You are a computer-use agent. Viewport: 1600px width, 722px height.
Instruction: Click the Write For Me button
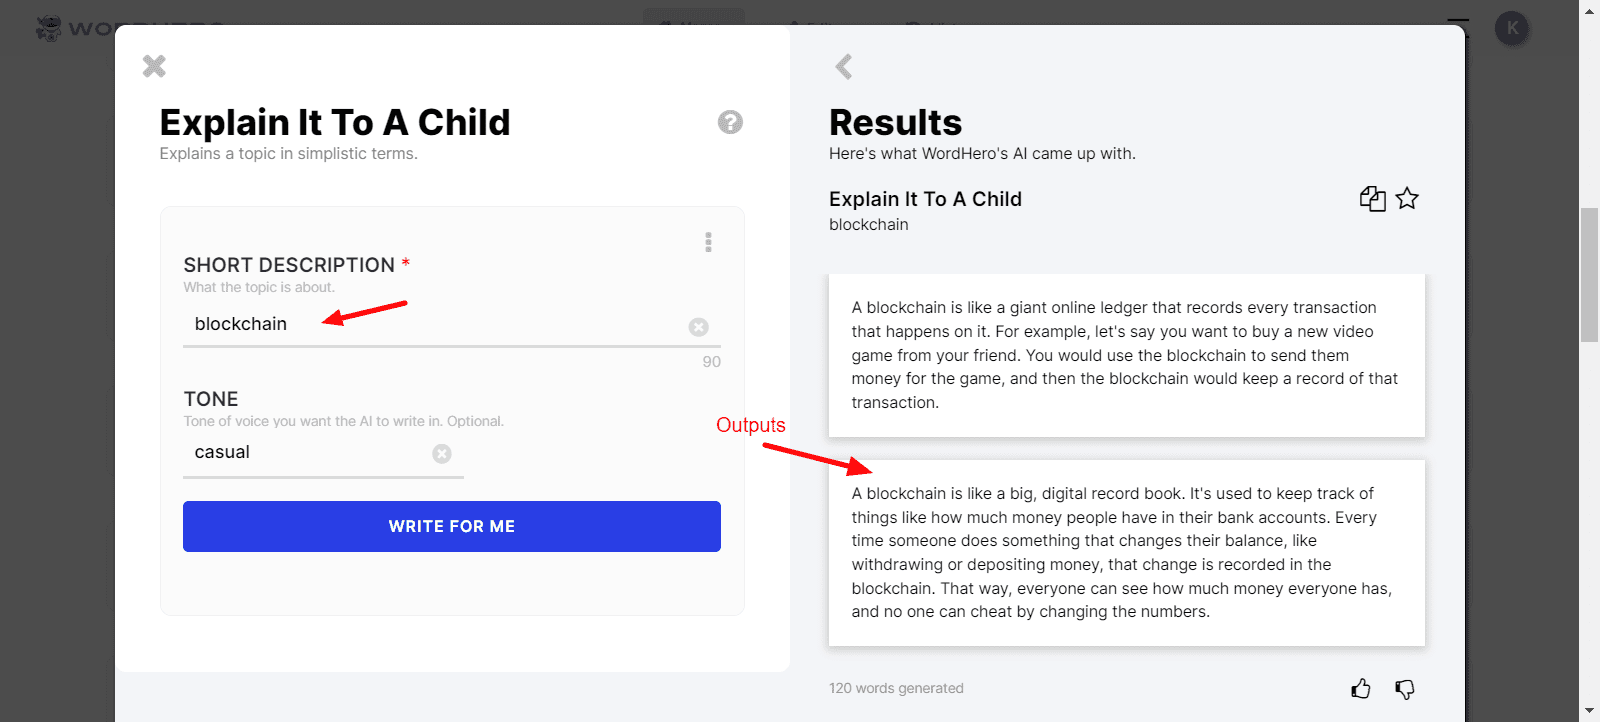(x=452, y=526)
